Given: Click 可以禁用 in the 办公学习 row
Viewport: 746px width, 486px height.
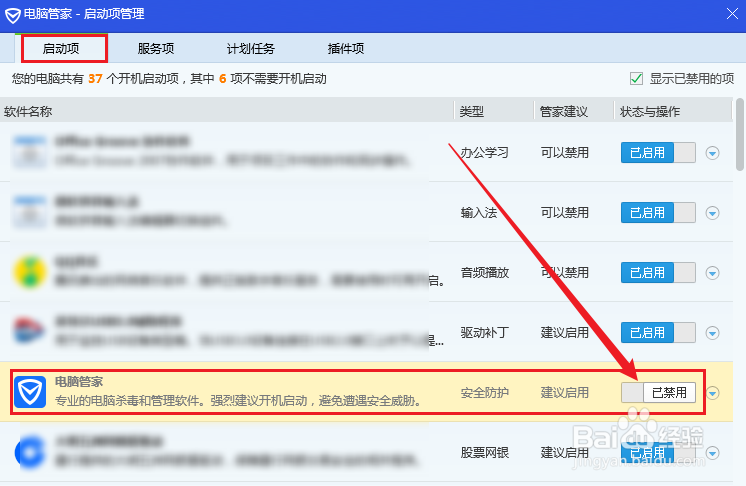Looking at the screenshot, I should point(564,153).
